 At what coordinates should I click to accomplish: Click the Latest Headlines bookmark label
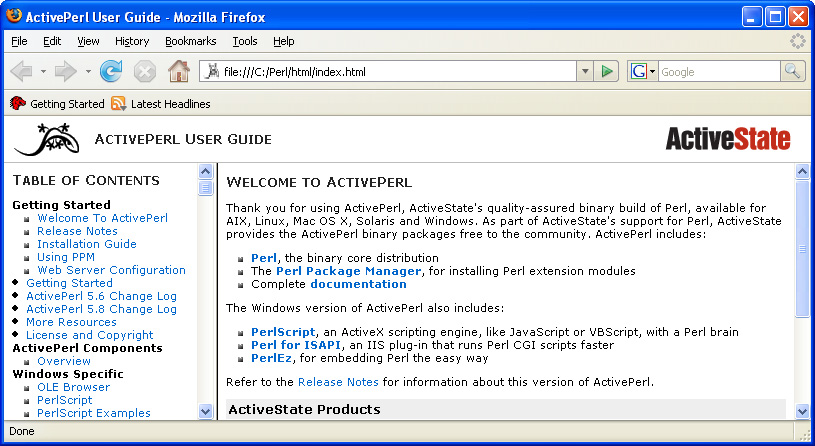tap(170, 104)
